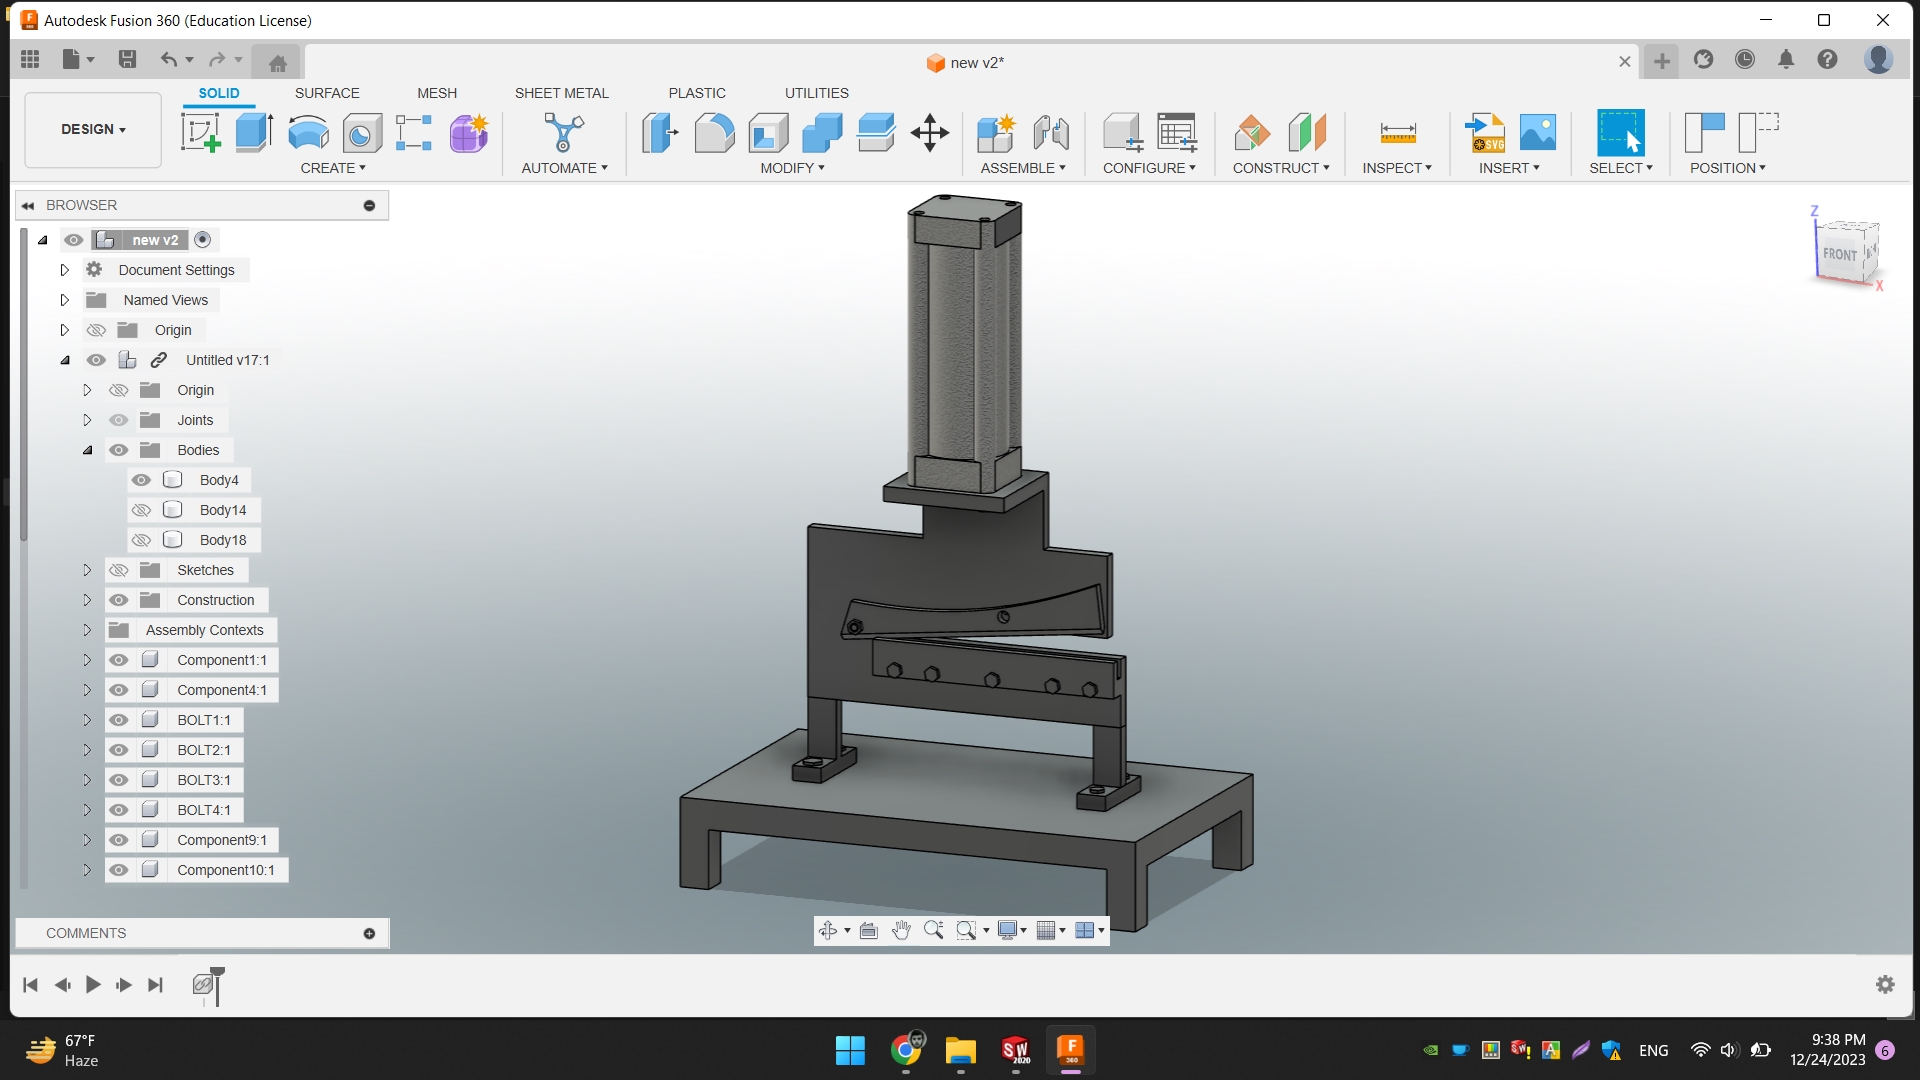The width and height of the screenshot is (1920, 1080).
Task: Open SolidWorks from the taskbar
Action: point(1015,1050)
